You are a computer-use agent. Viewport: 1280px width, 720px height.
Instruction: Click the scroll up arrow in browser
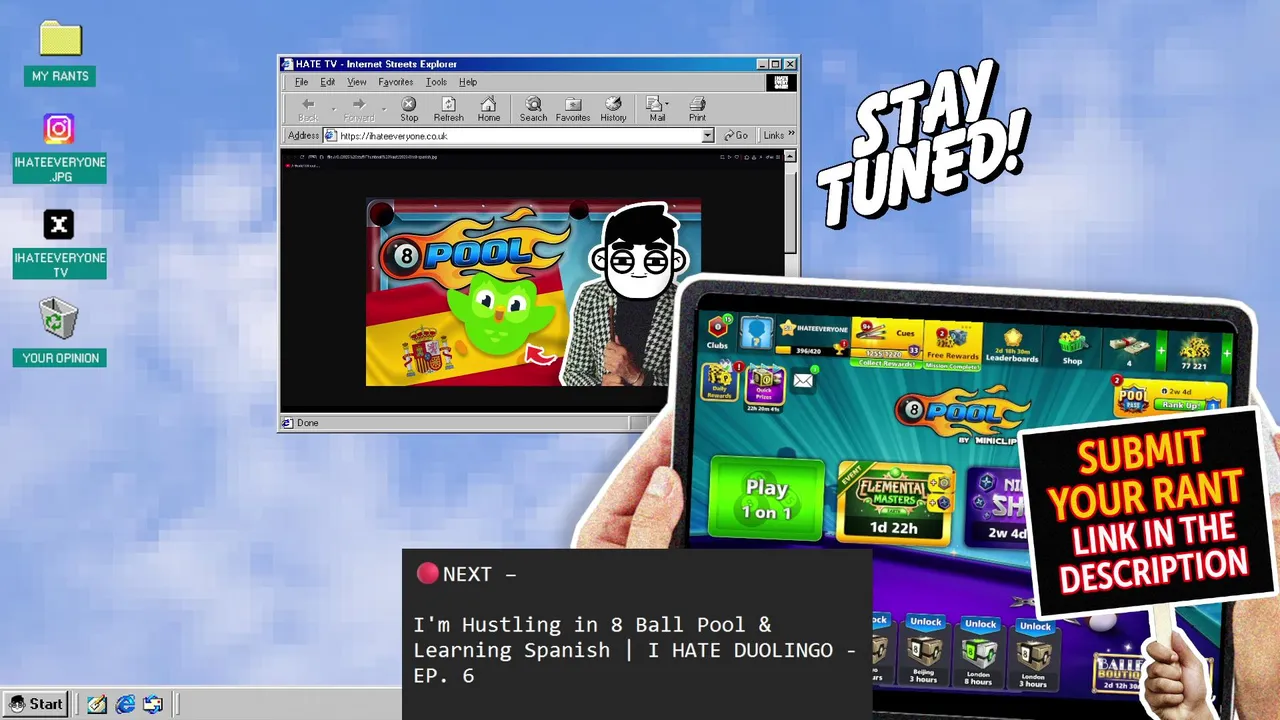(790, 156)
